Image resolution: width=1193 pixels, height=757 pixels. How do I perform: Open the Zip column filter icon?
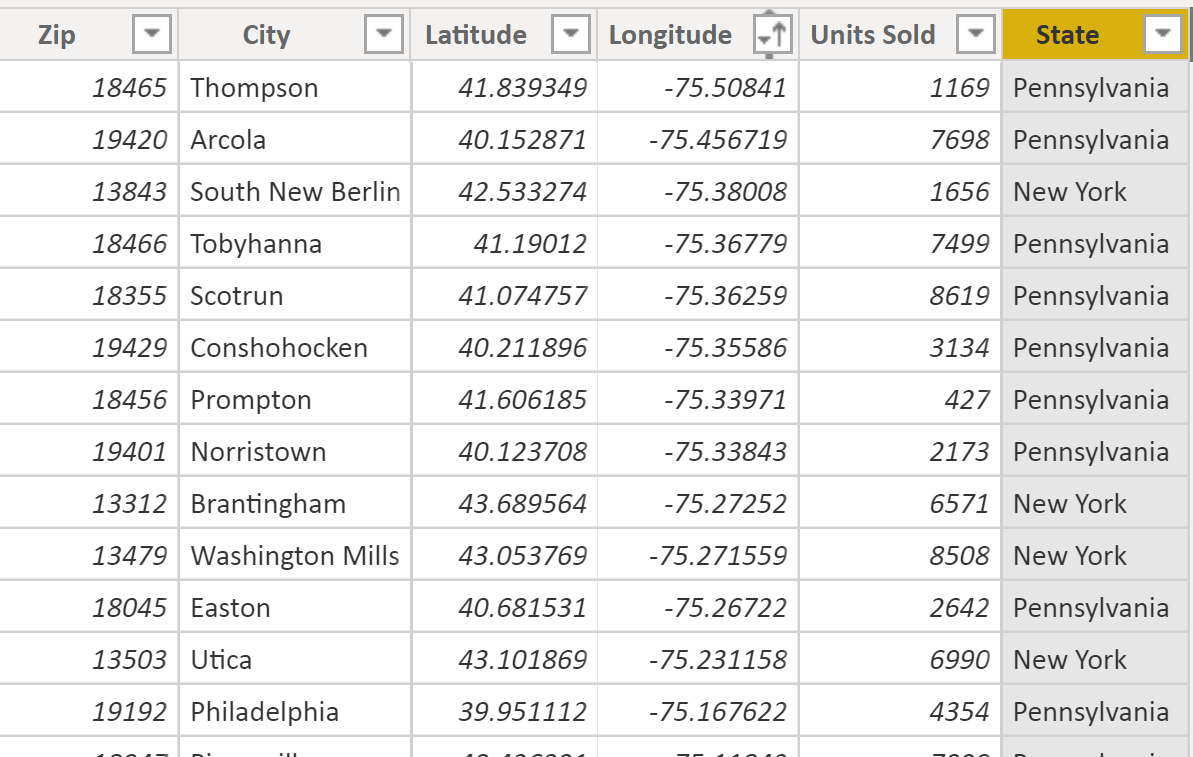pos(150,33)
